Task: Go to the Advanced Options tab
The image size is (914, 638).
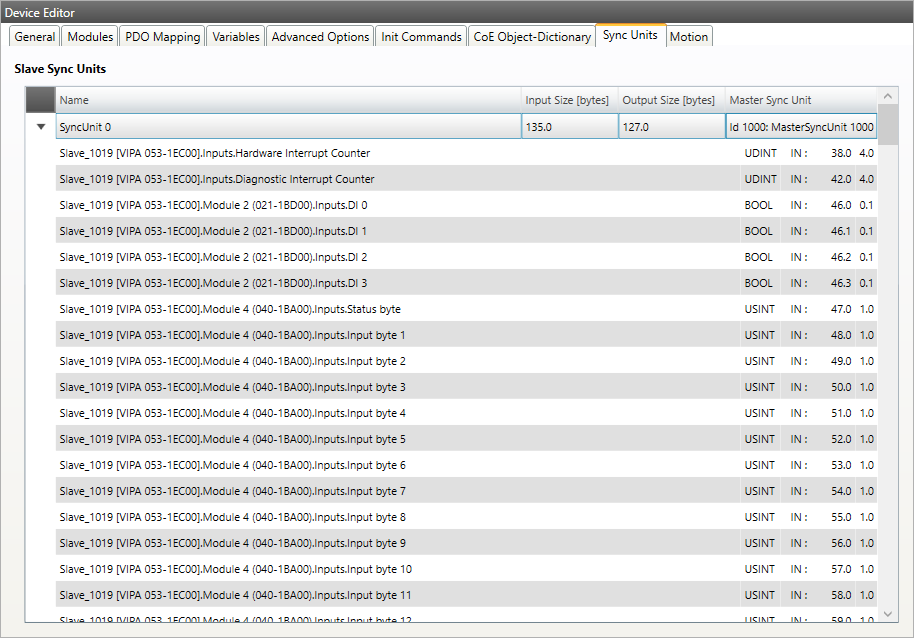Action: tap(320, 37)
